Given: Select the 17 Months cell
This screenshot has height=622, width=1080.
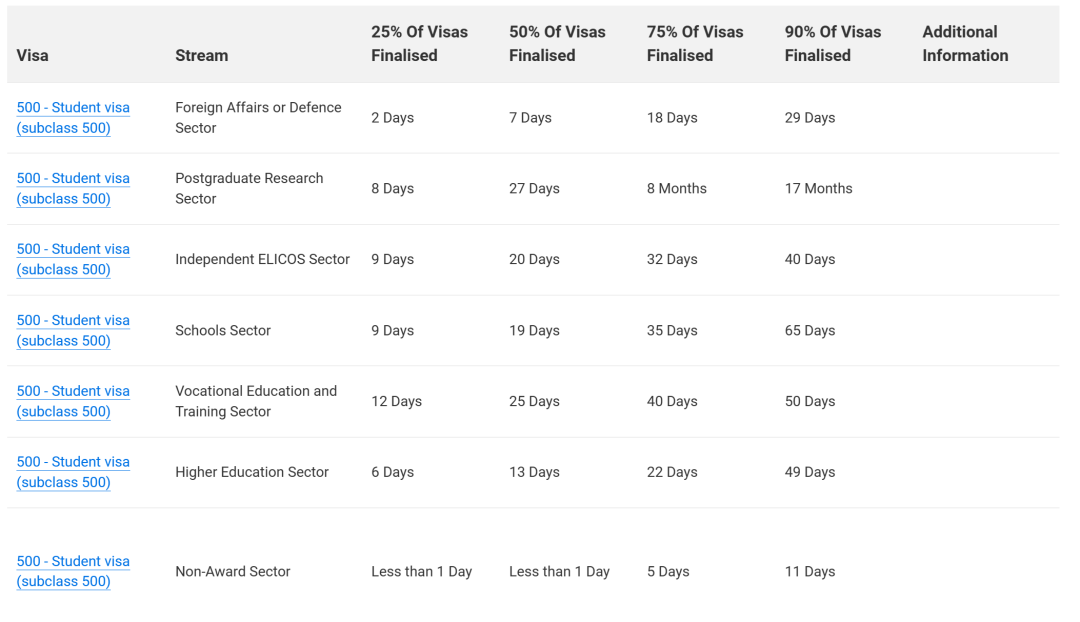Looking at the screenshot, I should [x=818, y=189].
